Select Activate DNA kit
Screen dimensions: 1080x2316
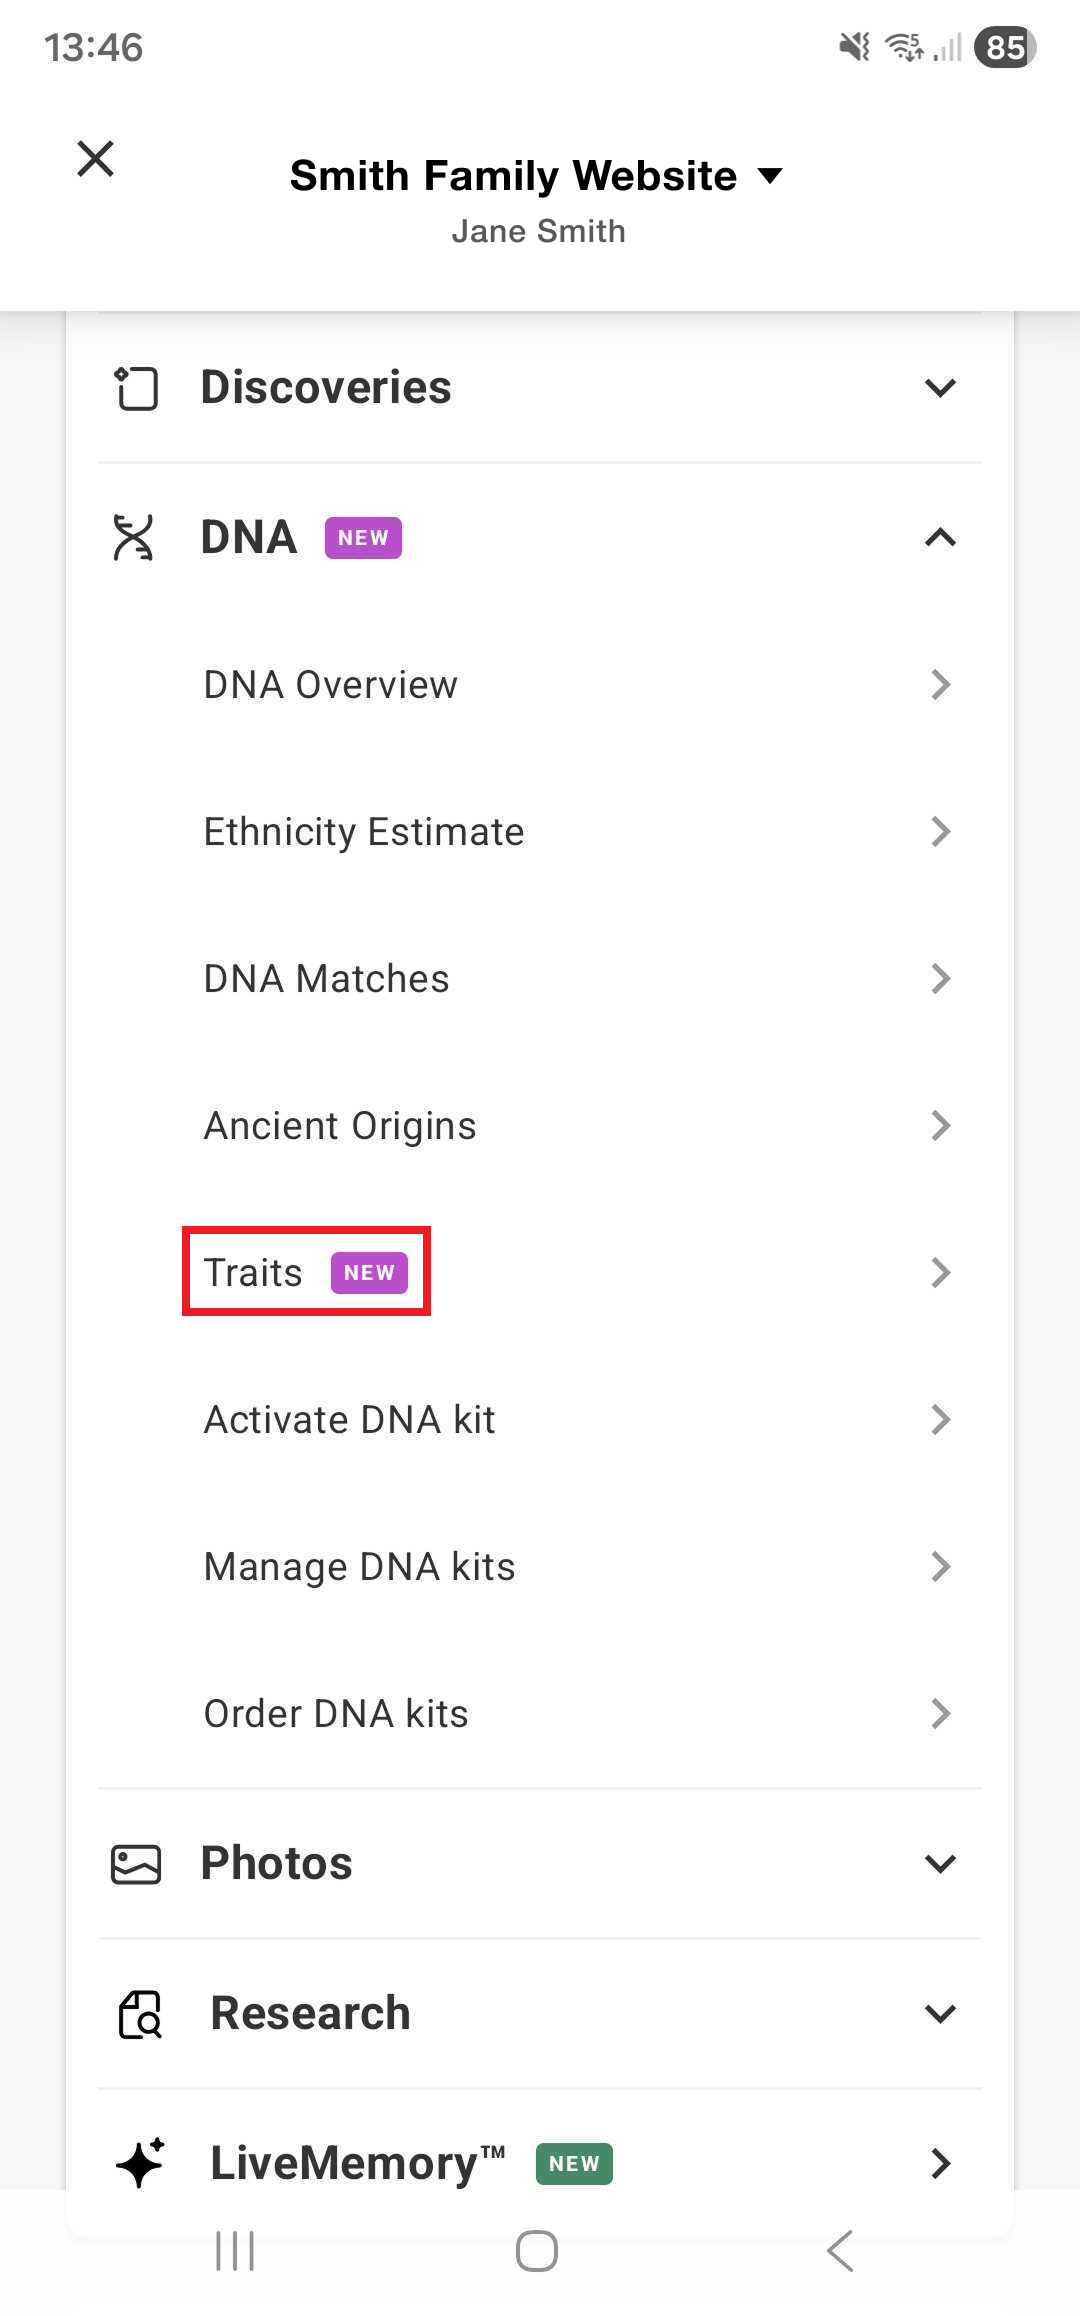coord(350,1420)
